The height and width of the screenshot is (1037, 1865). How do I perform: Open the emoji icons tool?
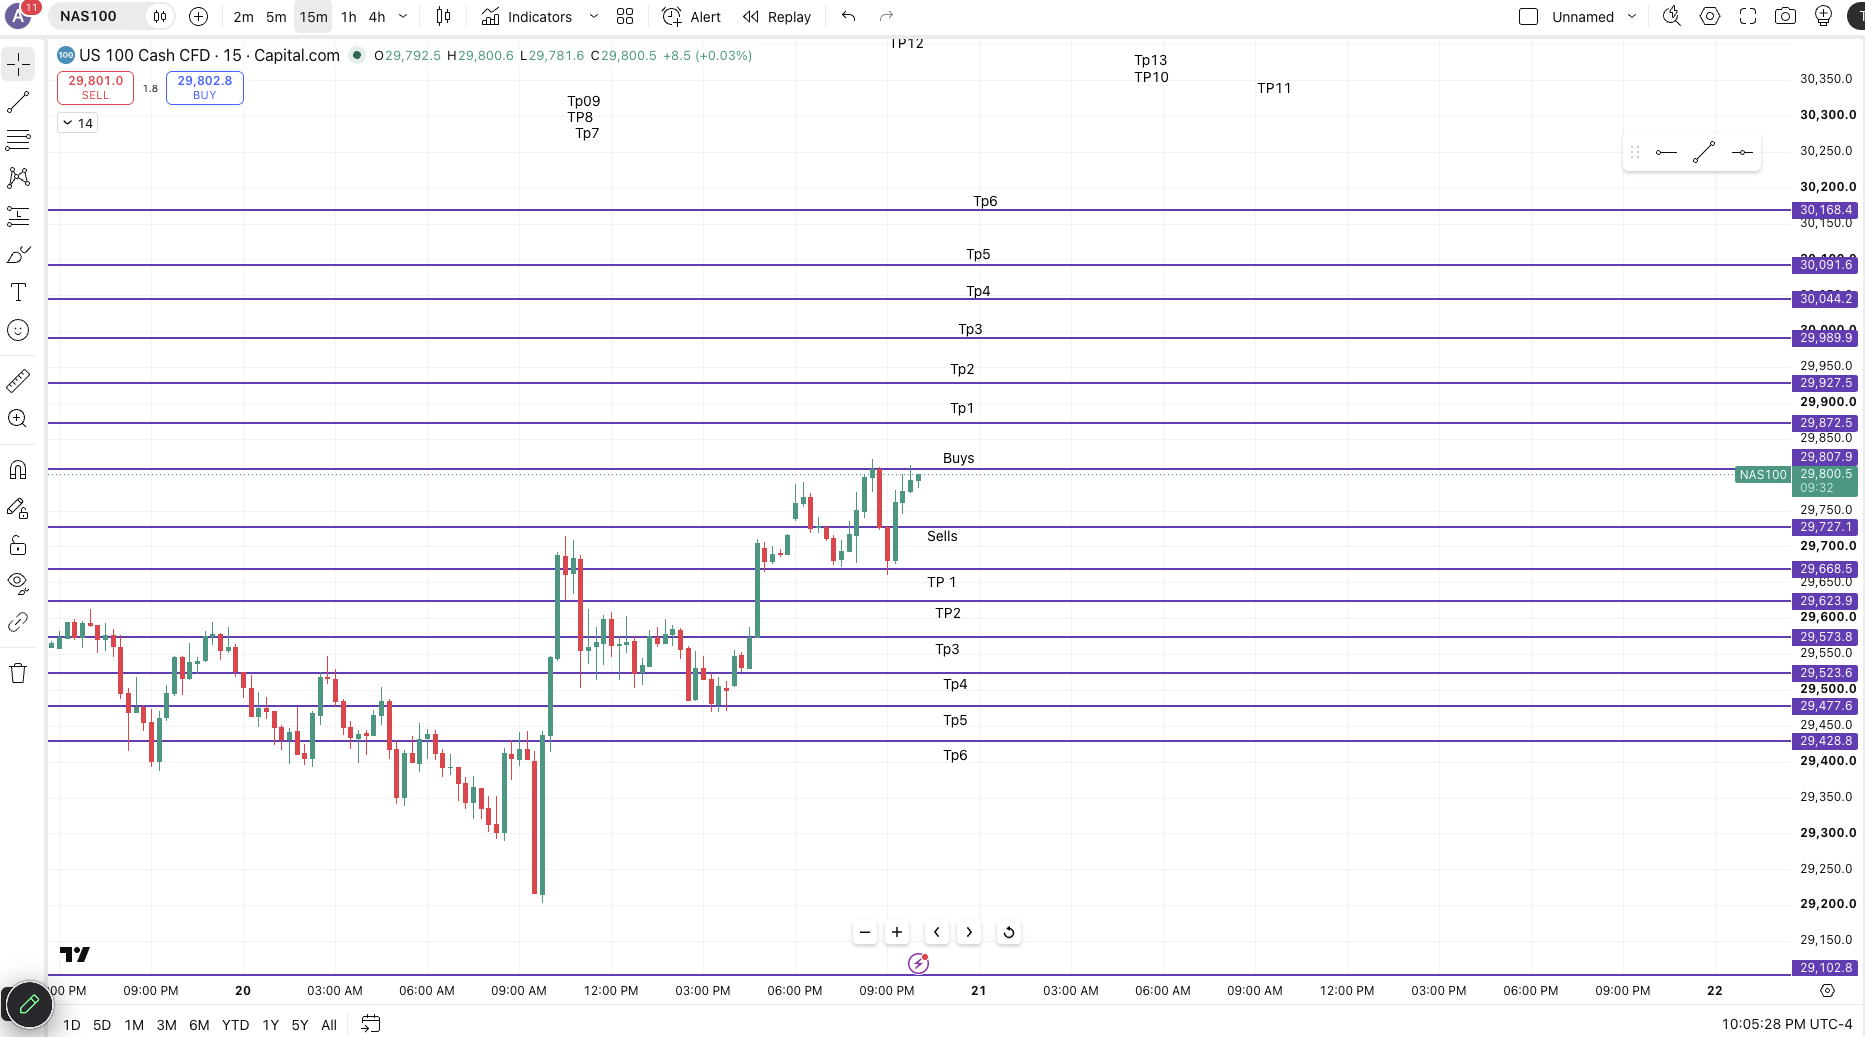pos(18,330)
